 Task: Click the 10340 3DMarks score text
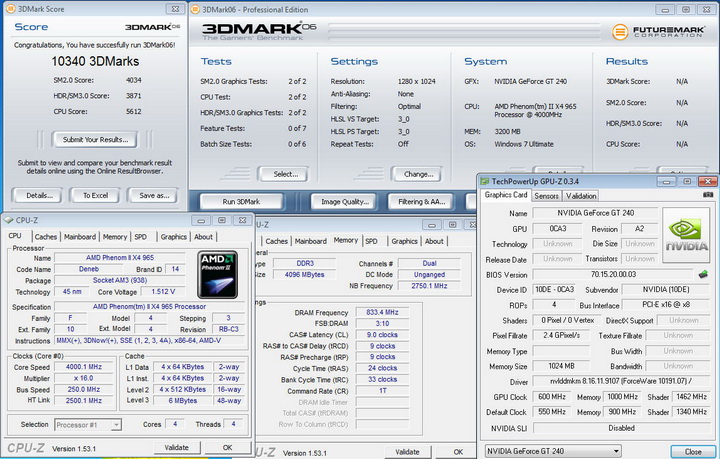(x=95, y=62)
